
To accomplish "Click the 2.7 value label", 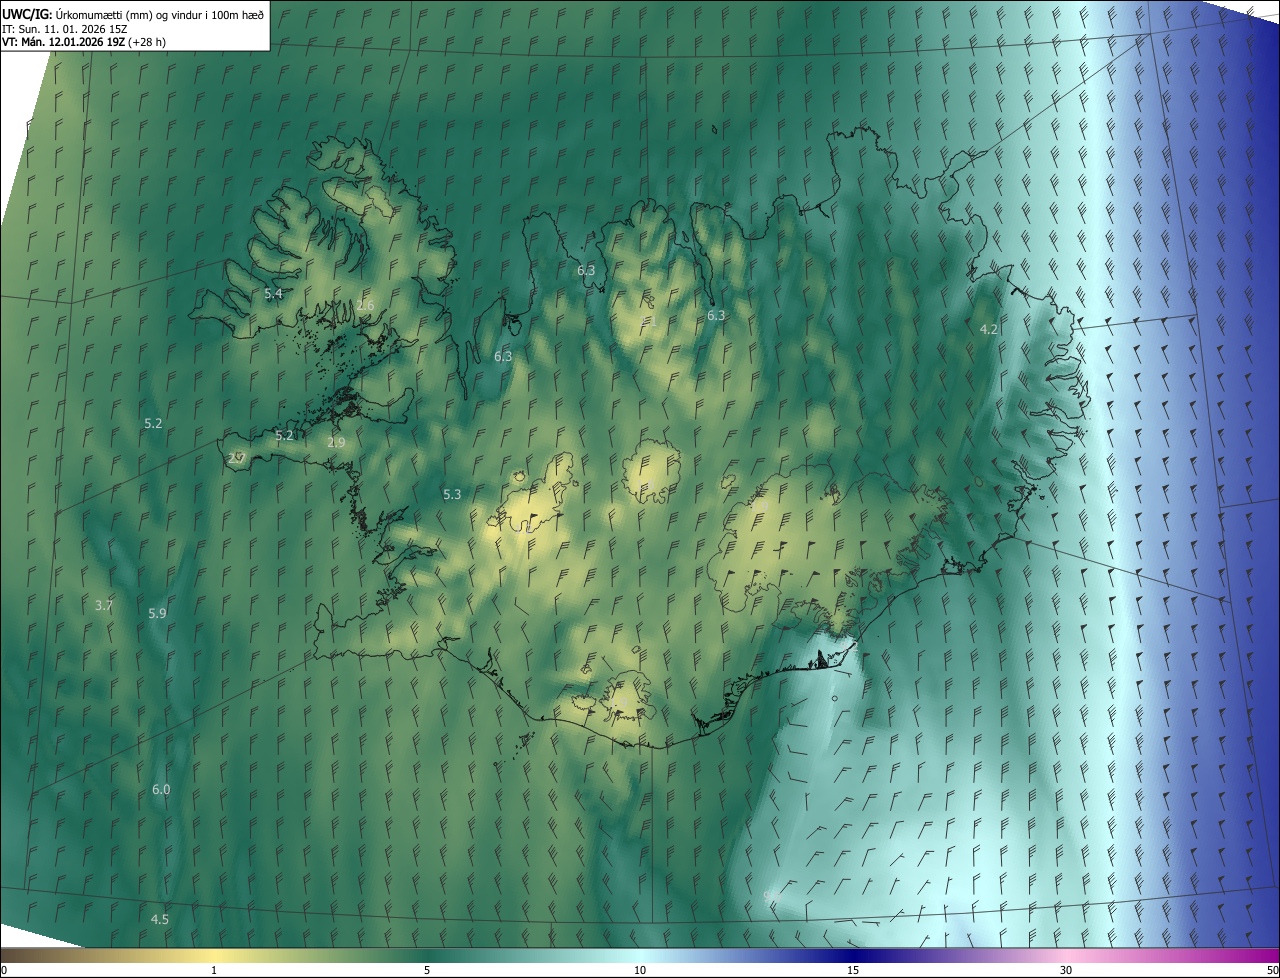I will coord(236,458).
